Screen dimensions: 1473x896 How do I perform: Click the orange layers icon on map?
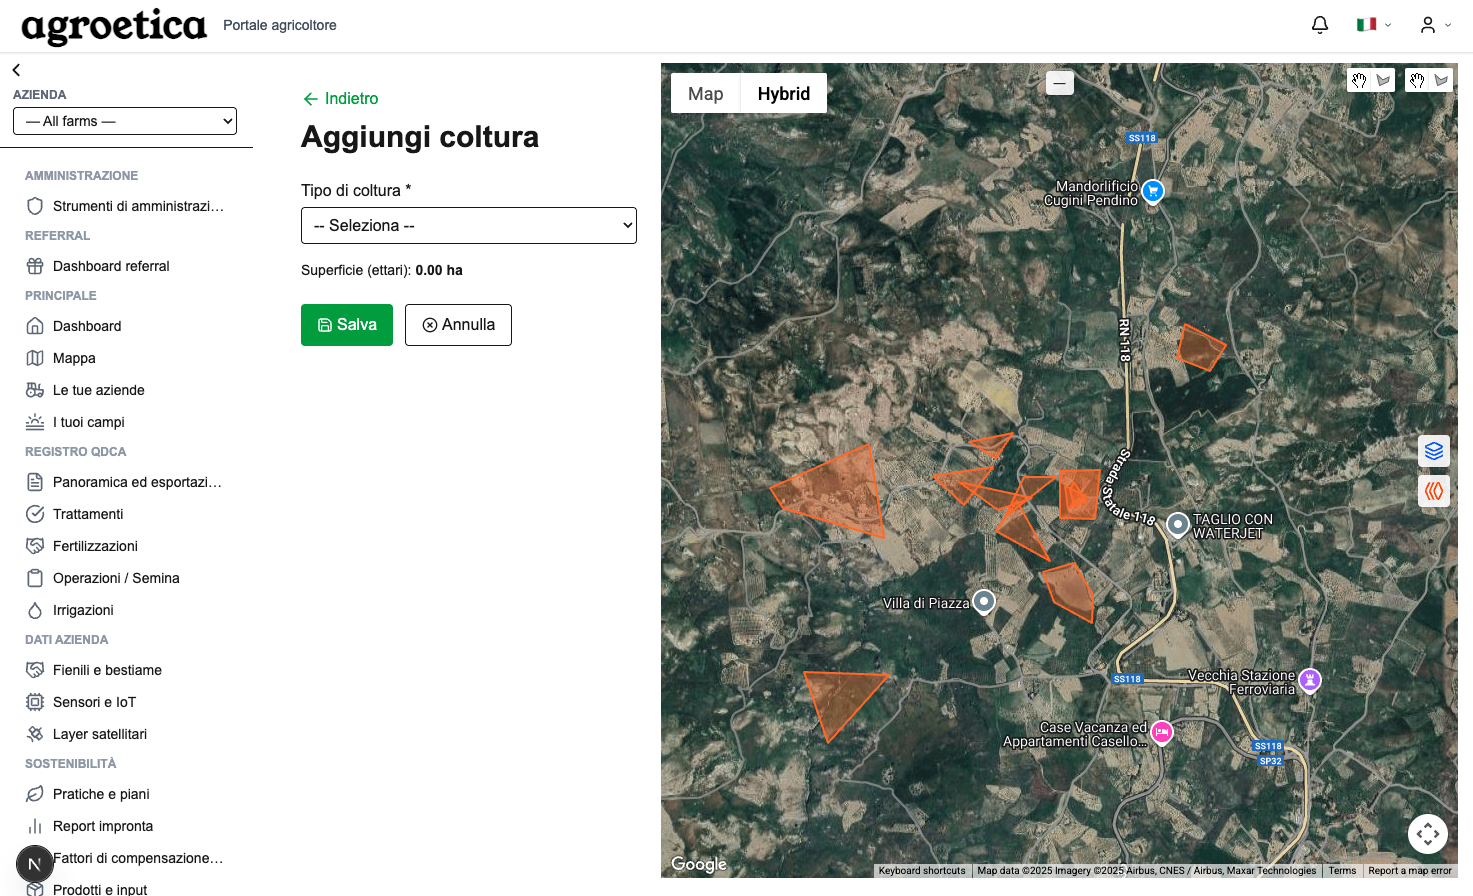point(1434,491)
